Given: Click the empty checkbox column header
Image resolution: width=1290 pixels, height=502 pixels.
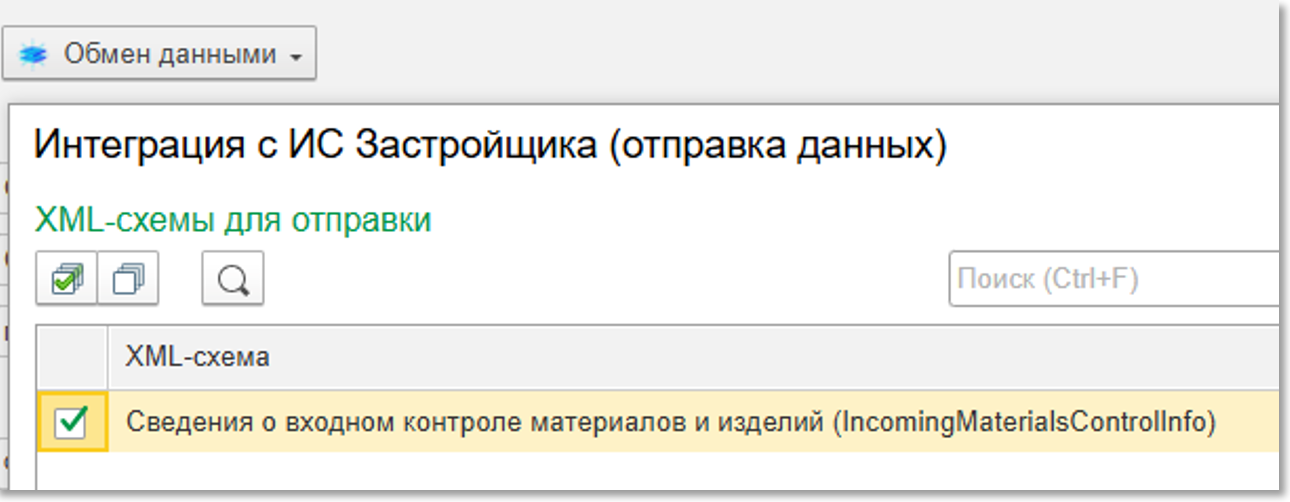Looking at the screenshot, I should [x=72, y=357].
